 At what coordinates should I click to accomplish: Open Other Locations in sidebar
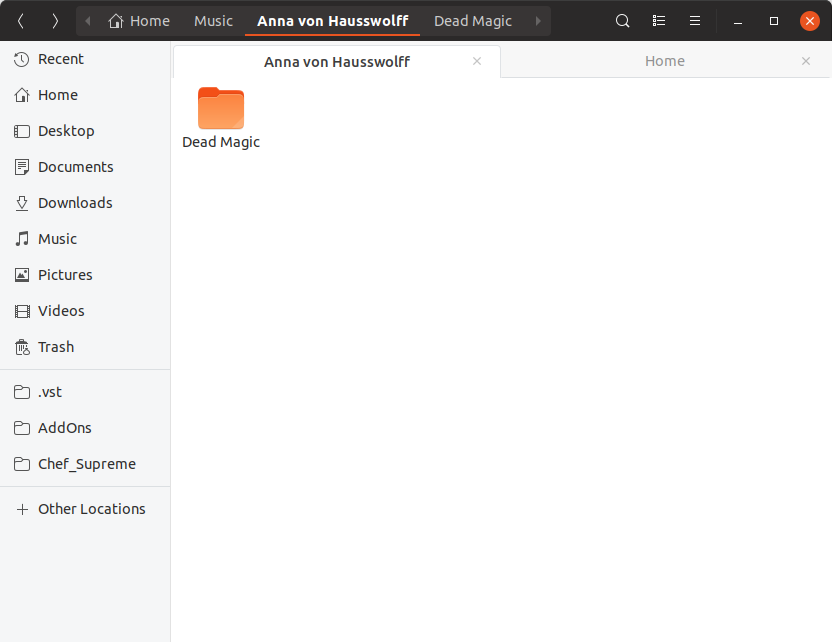tap(85, 509)
